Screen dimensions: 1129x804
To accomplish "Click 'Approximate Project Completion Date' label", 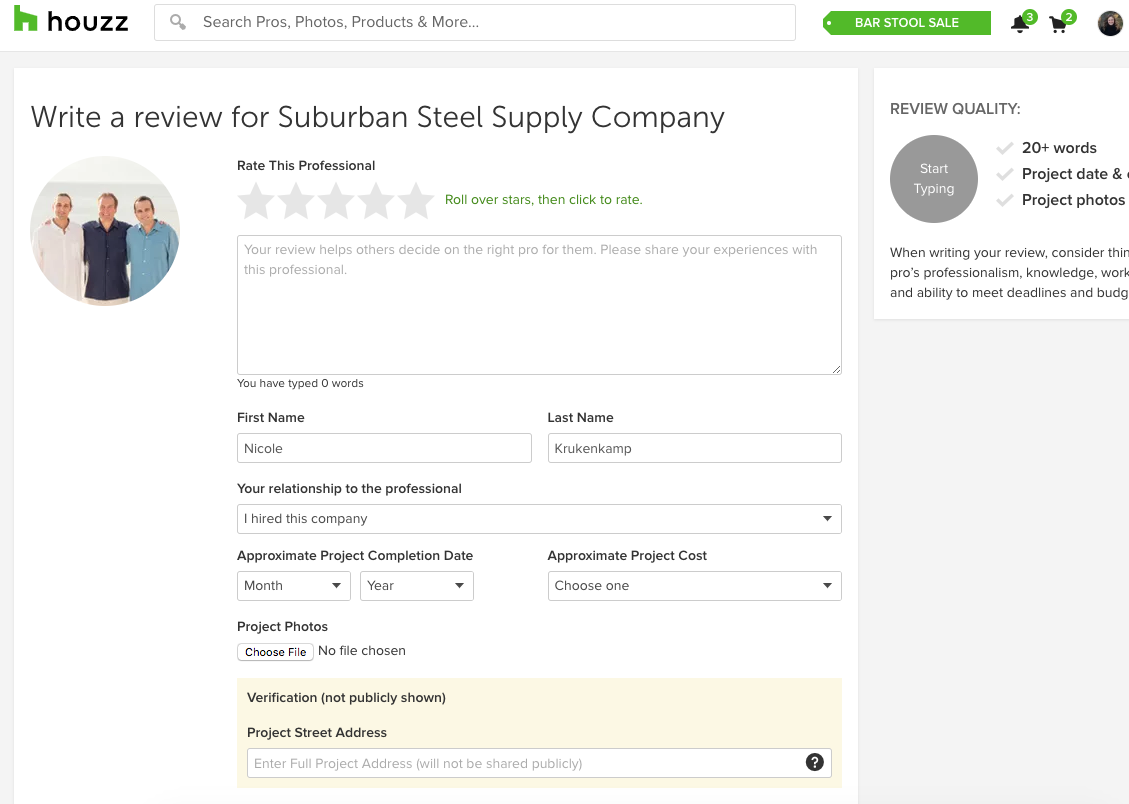I will point(355,556).
